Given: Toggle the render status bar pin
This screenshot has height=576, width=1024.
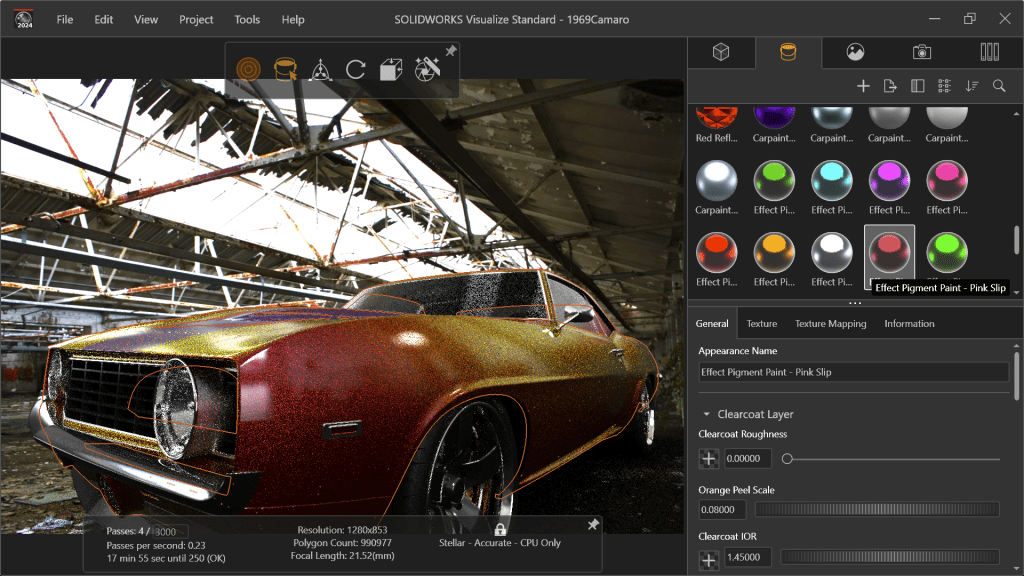Looking at the screenshot, I should pyautogui.click(x=593, y=524).
